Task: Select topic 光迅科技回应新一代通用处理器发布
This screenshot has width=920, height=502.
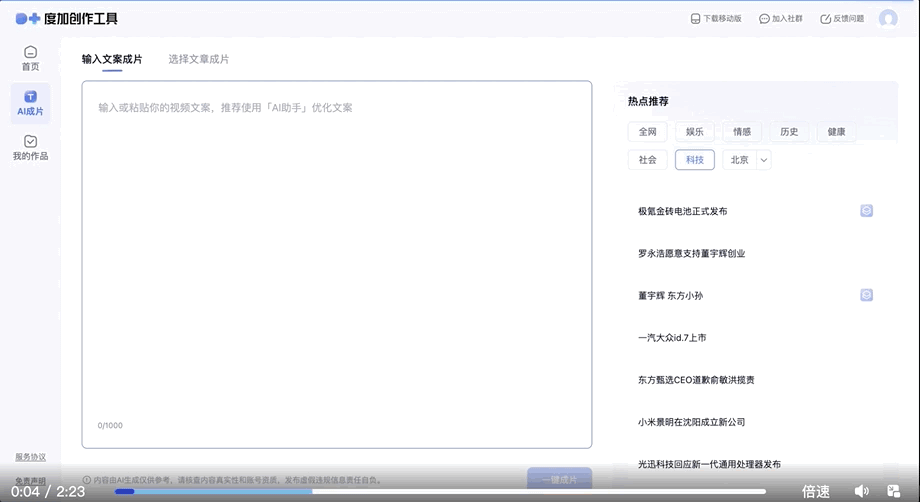Action: click(709, 464)
